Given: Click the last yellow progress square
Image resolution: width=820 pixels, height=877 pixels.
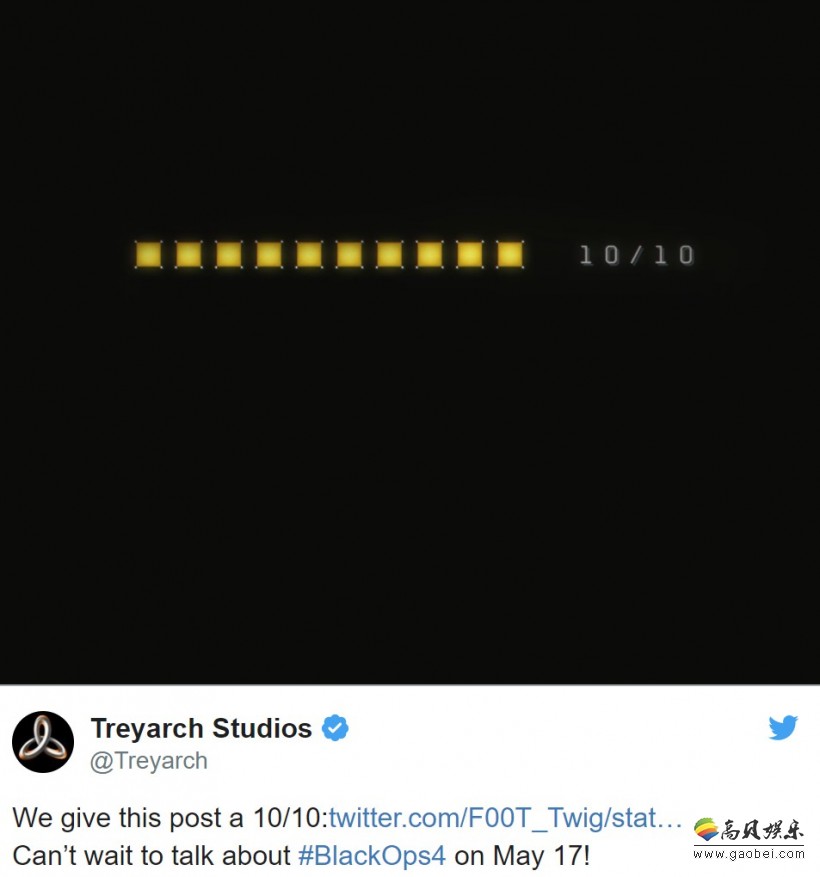Looking at the screenshot, I should [x=510, y=255].
